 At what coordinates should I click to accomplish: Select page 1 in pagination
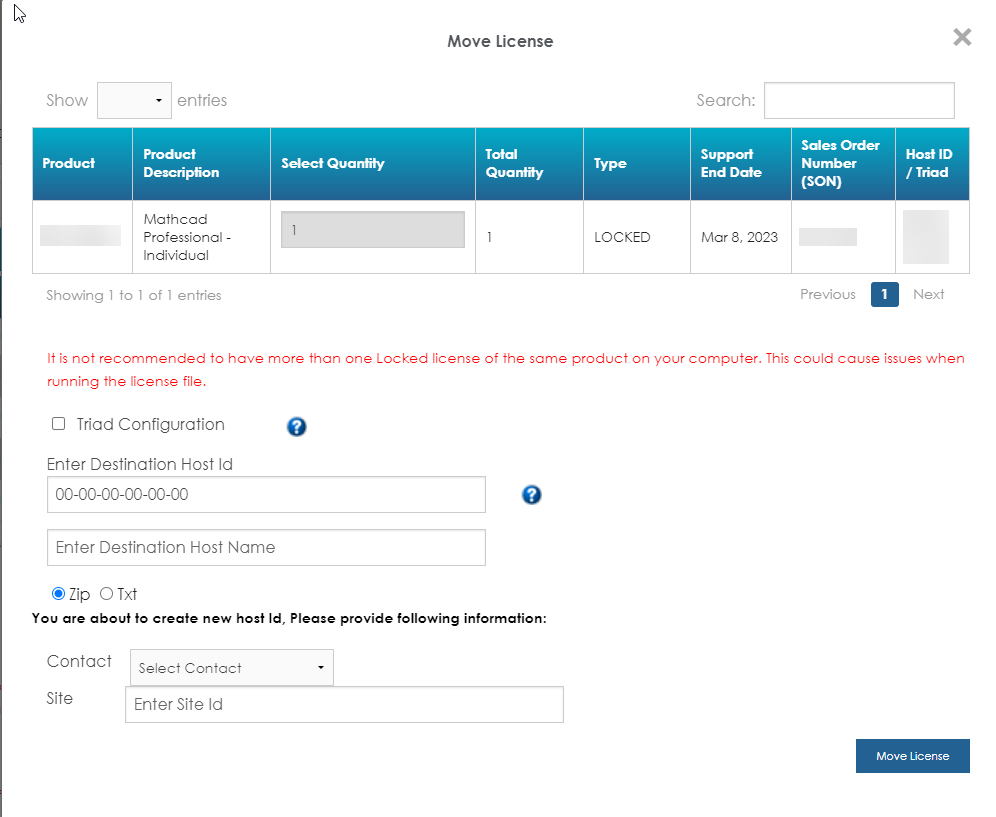coord(884,294)
